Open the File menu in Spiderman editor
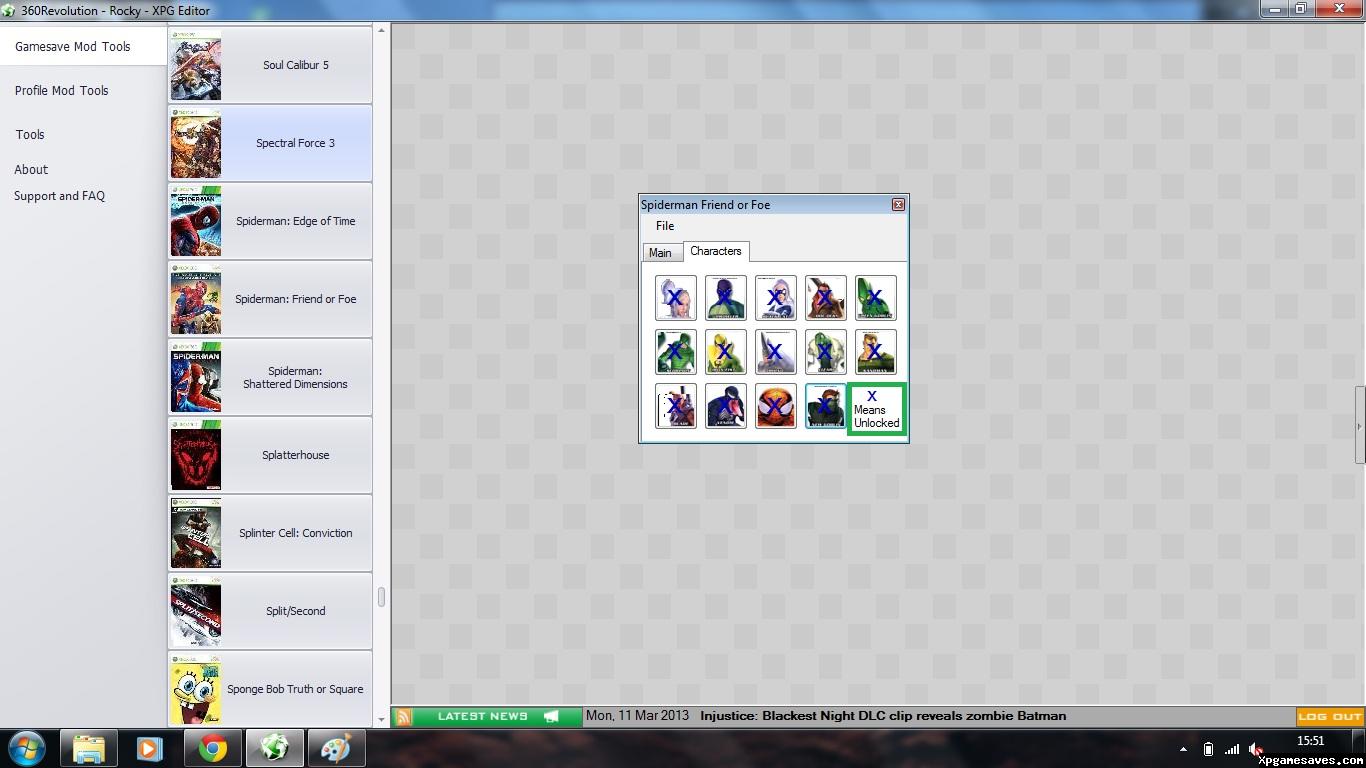 pyautogui.click(x=665, y=226)
